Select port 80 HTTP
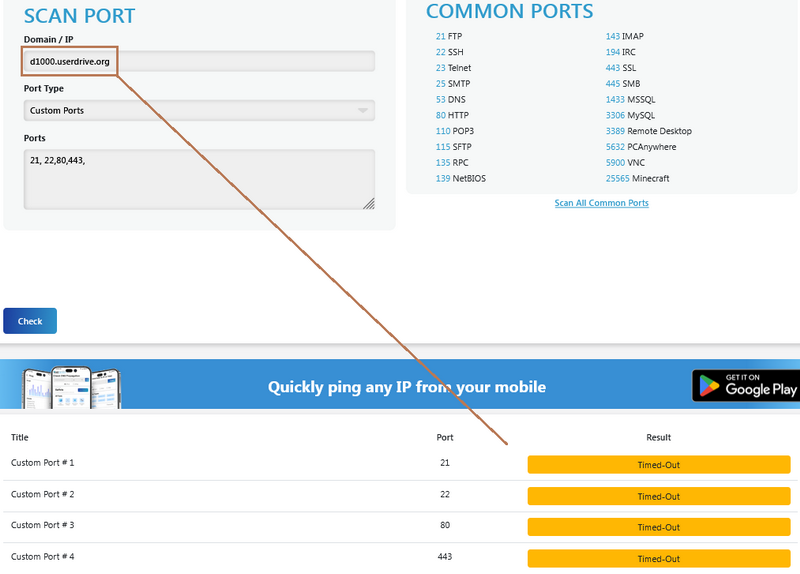The height and width of the screenshot is (574, 800). pos(452,115)
